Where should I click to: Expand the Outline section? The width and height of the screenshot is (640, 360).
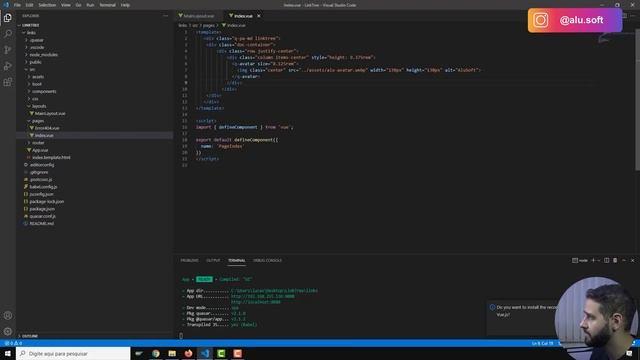point(29,336)
